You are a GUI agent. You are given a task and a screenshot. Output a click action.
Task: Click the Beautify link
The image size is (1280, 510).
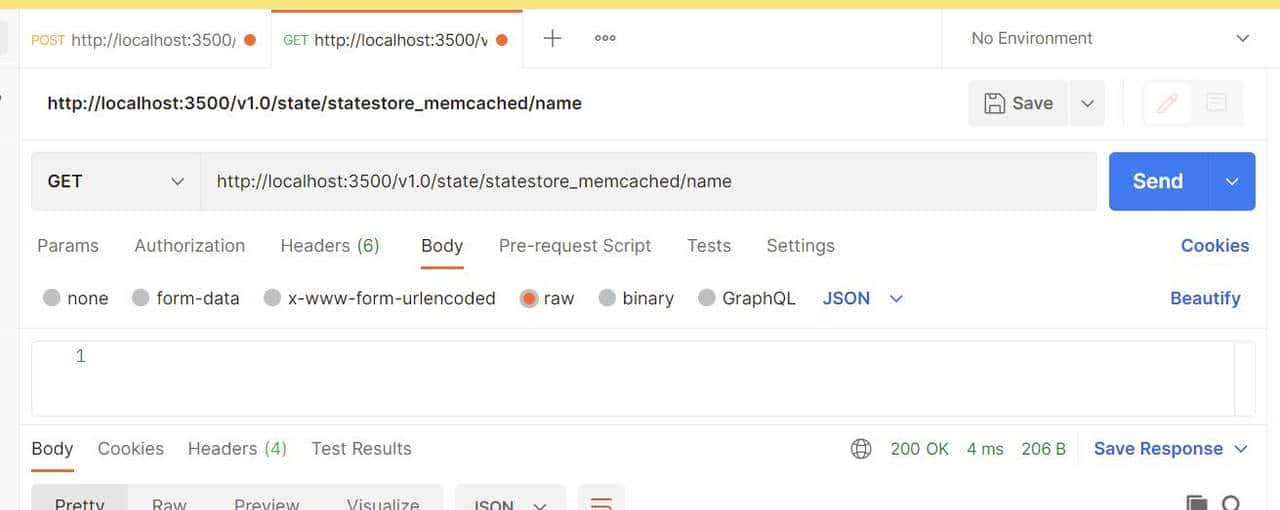(1205, 298)
